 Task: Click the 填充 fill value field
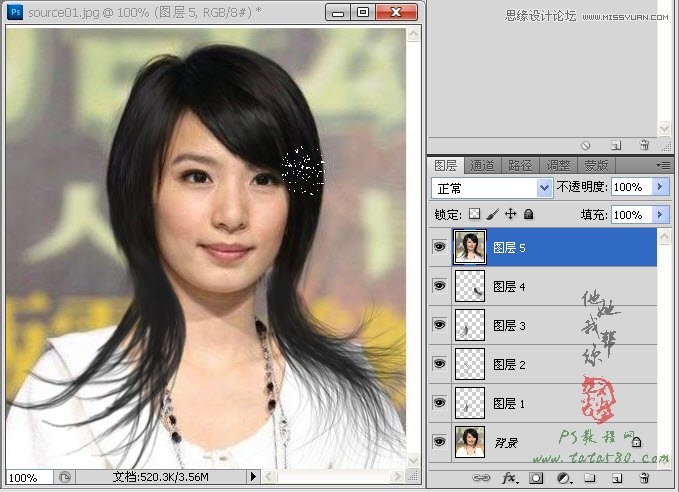point(632,214)
